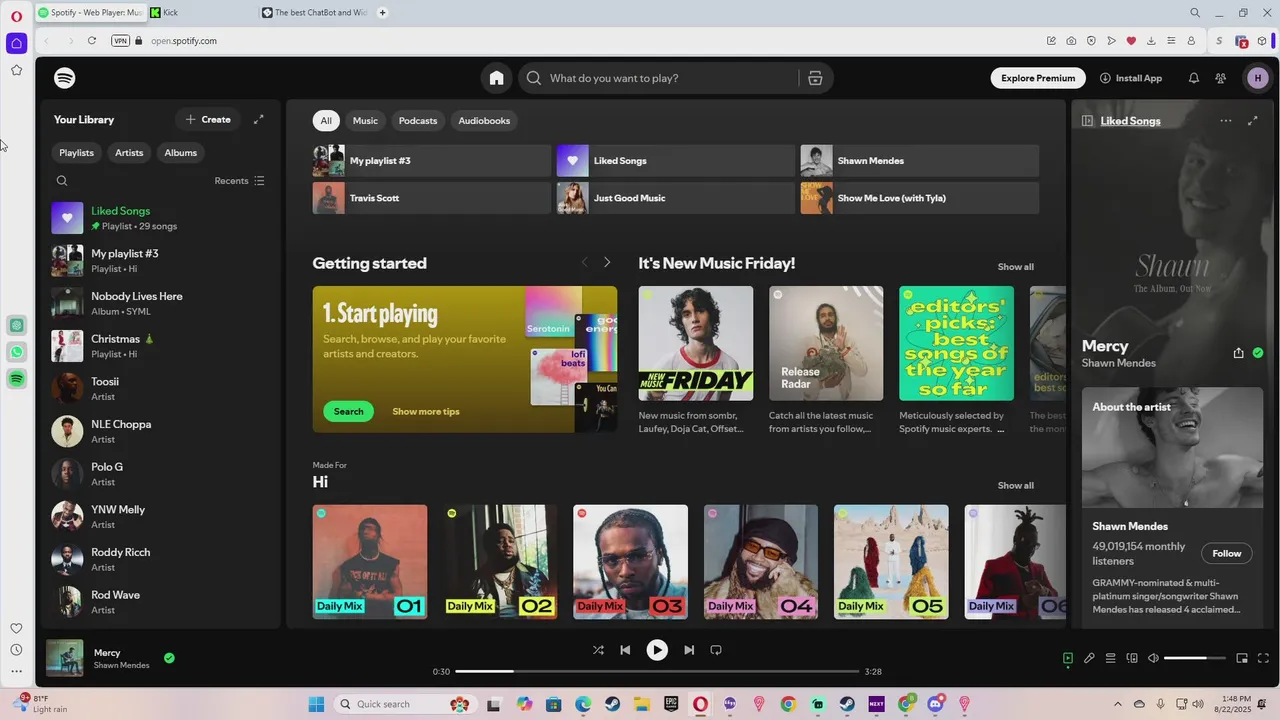Click green Search button in Getting started

point(348,411)
